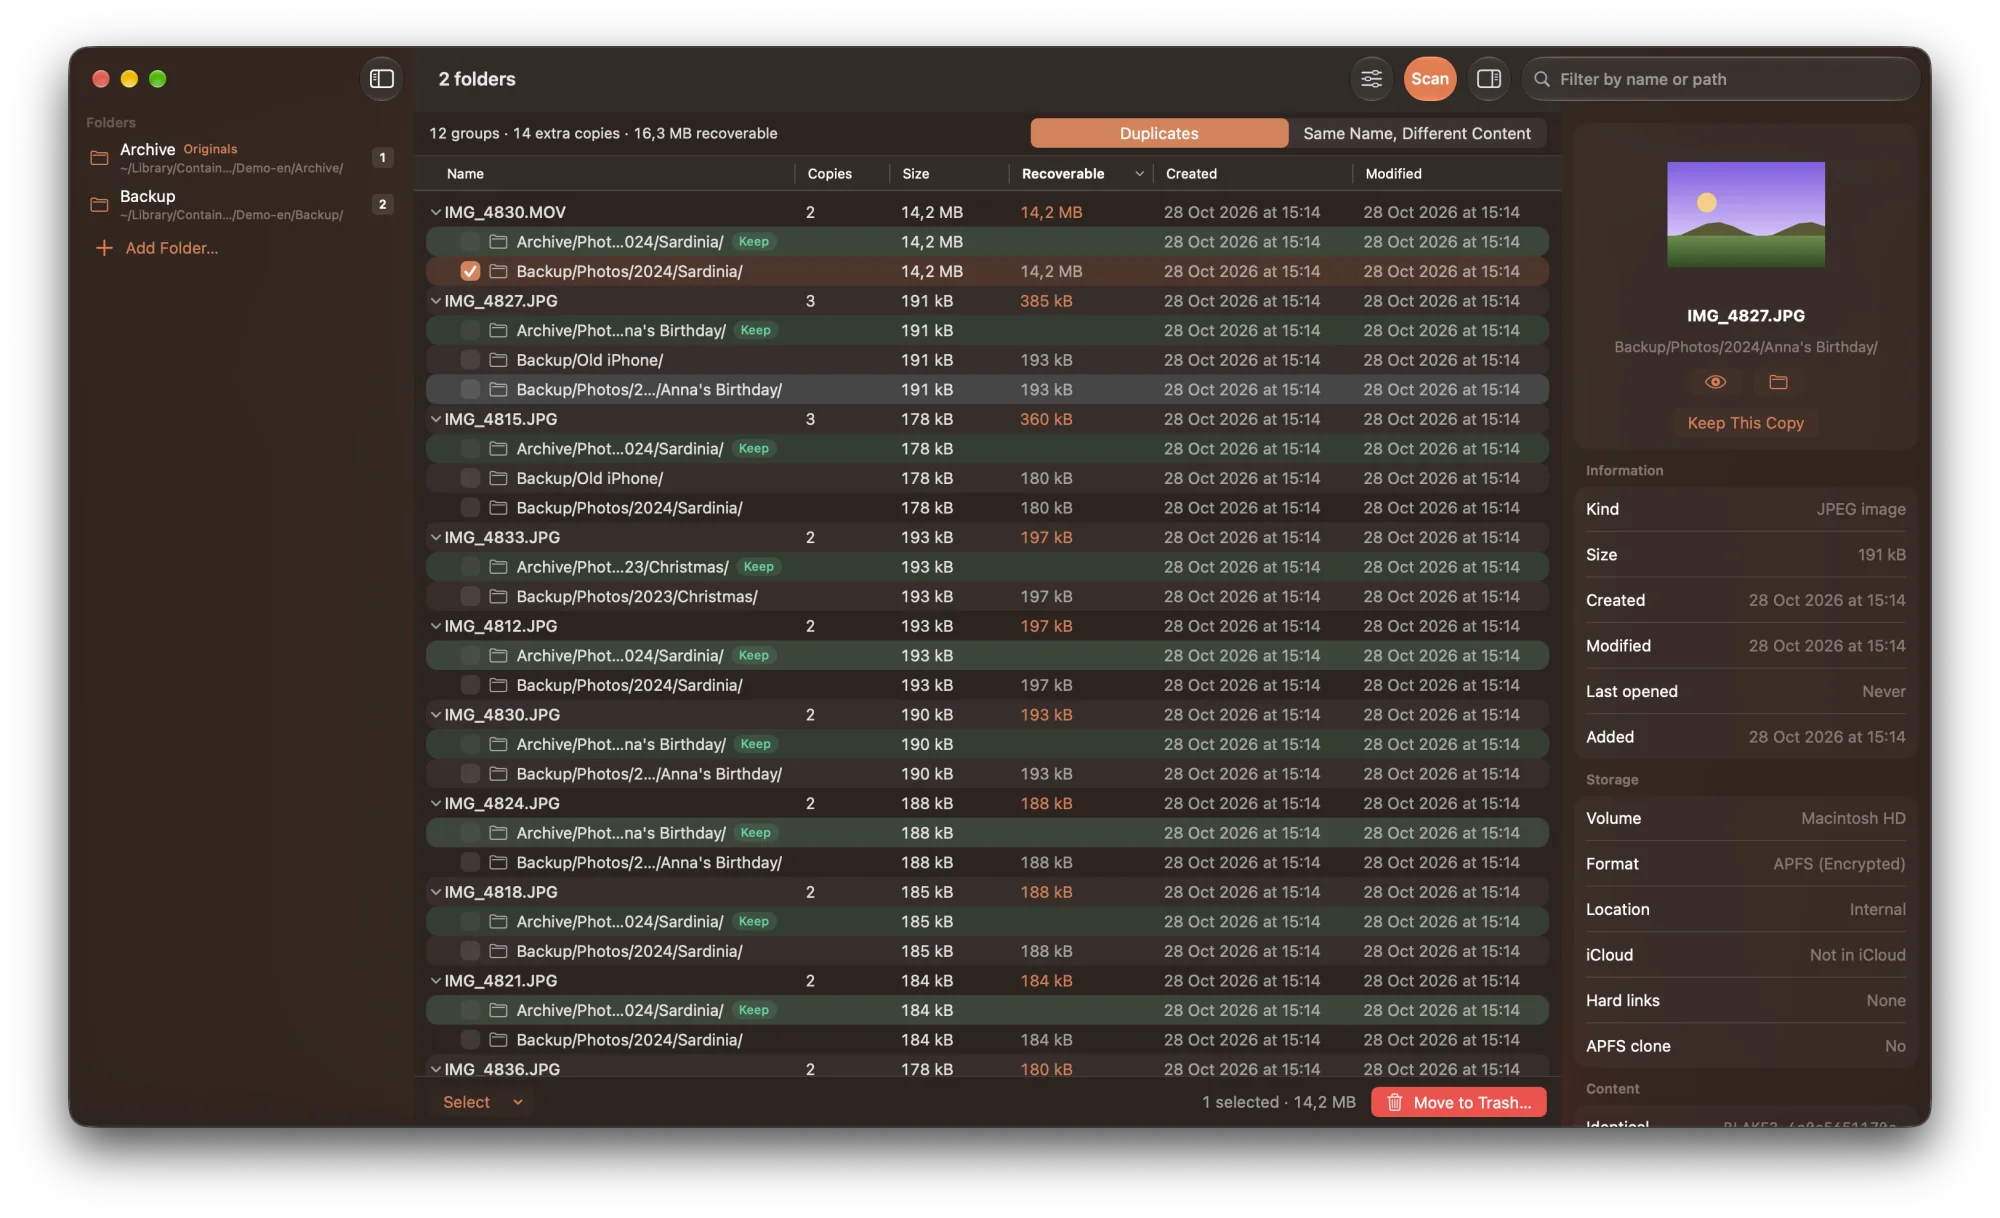Select the Archive folder in sidebar
The height and width of the screenshot is (1218, 2000).
pos(240,158)
